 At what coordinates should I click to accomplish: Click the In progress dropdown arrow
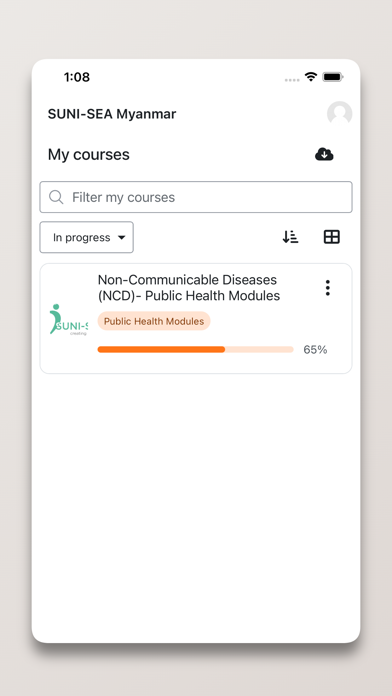122,237
